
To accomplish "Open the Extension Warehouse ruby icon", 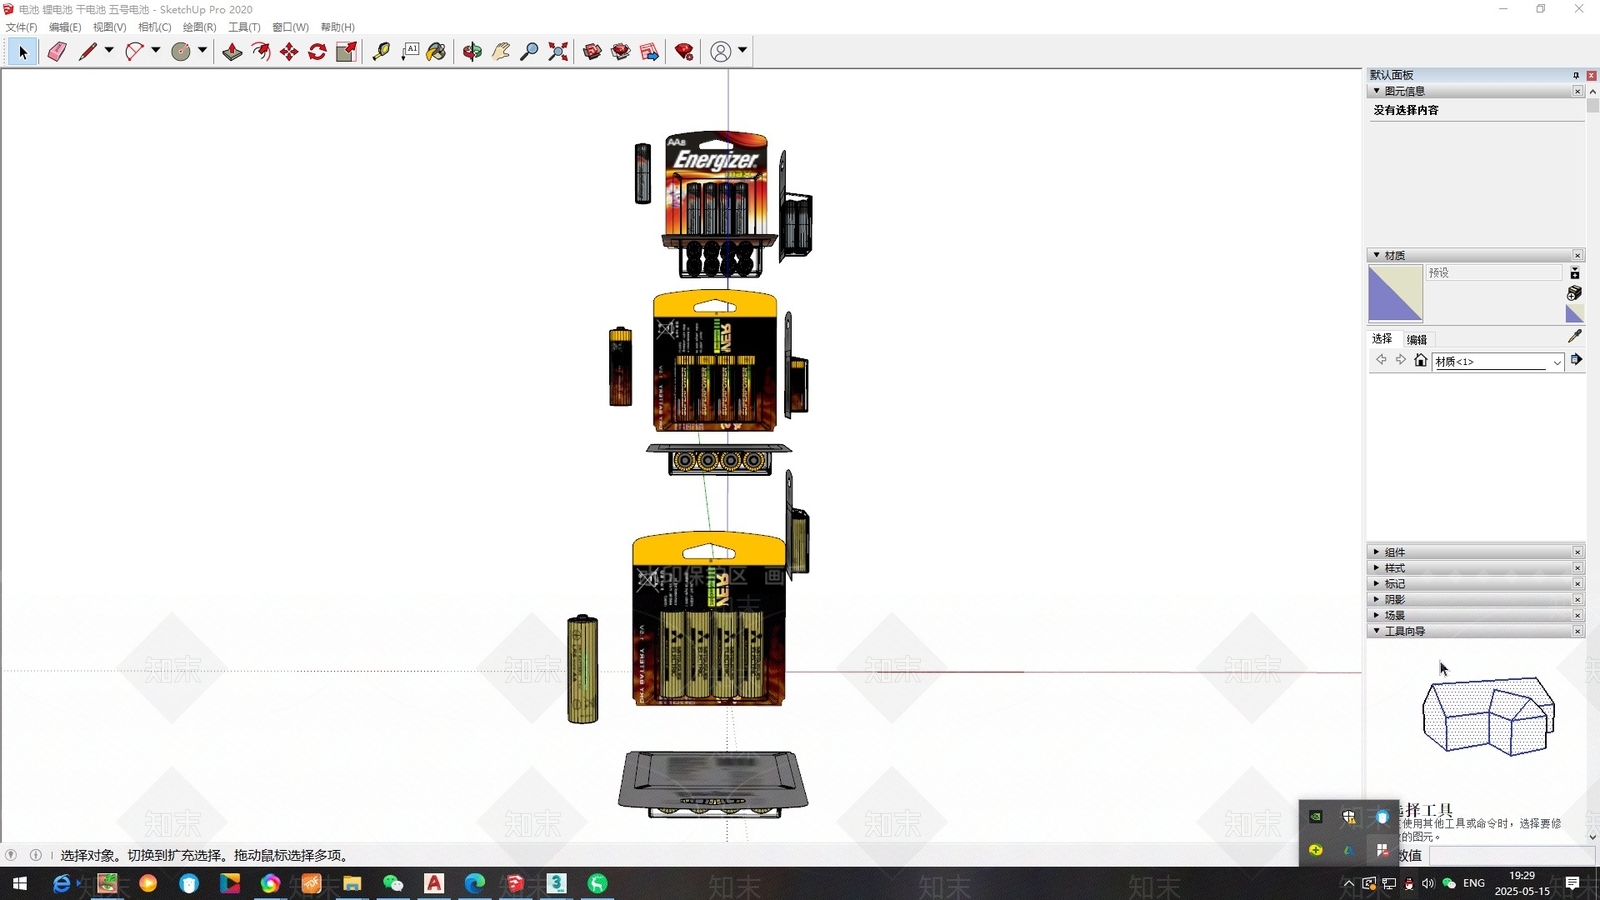I will tap(621, 52).
